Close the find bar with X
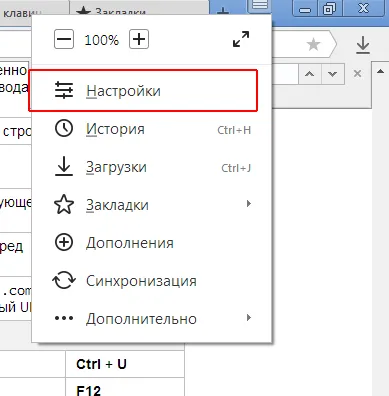 (x=357, y=73)
